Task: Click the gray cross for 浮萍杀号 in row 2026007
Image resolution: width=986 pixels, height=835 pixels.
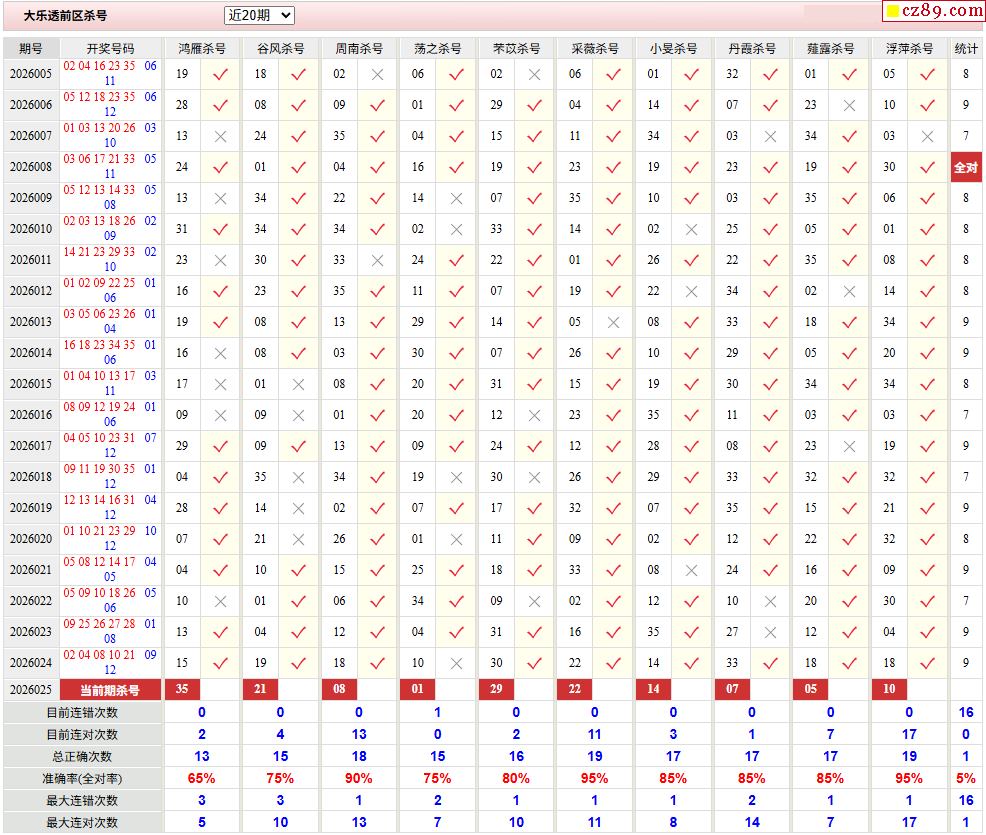Action: tap(927, 136)
